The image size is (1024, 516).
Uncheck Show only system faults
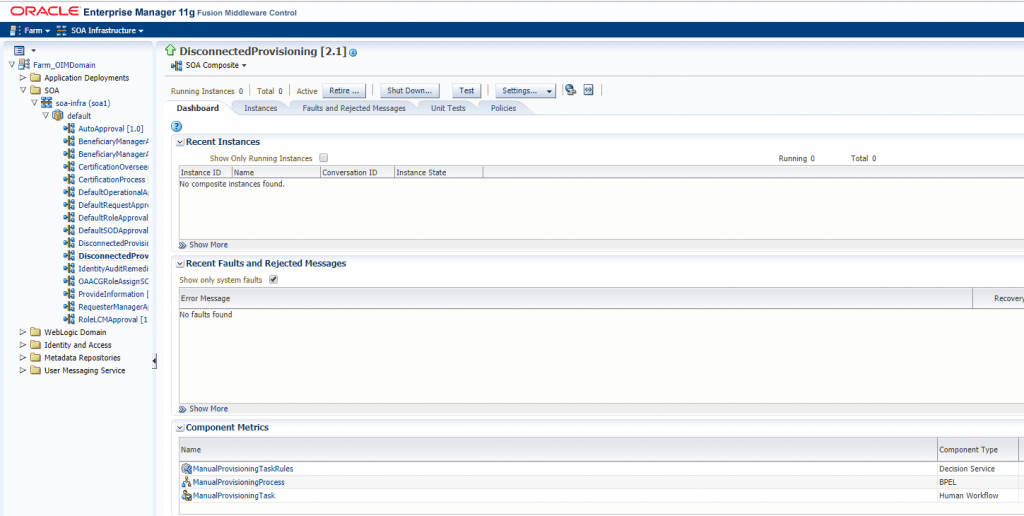point(273,280)
